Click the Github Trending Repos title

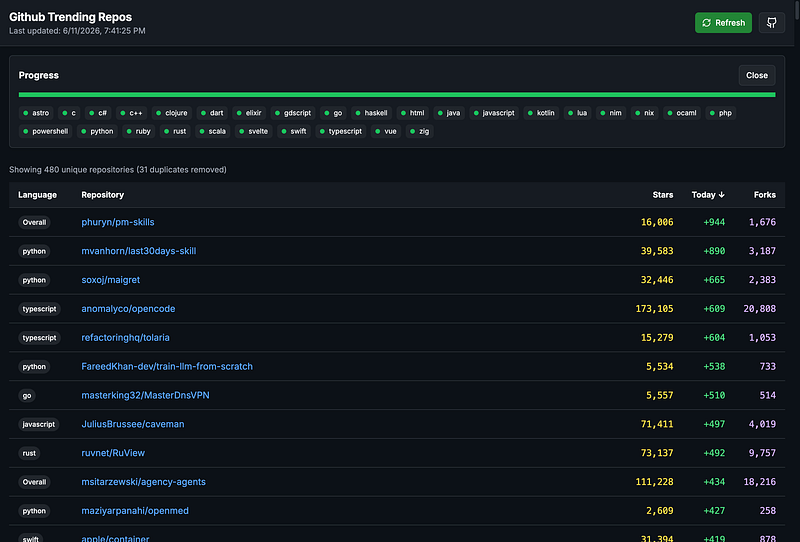[70, 17]
